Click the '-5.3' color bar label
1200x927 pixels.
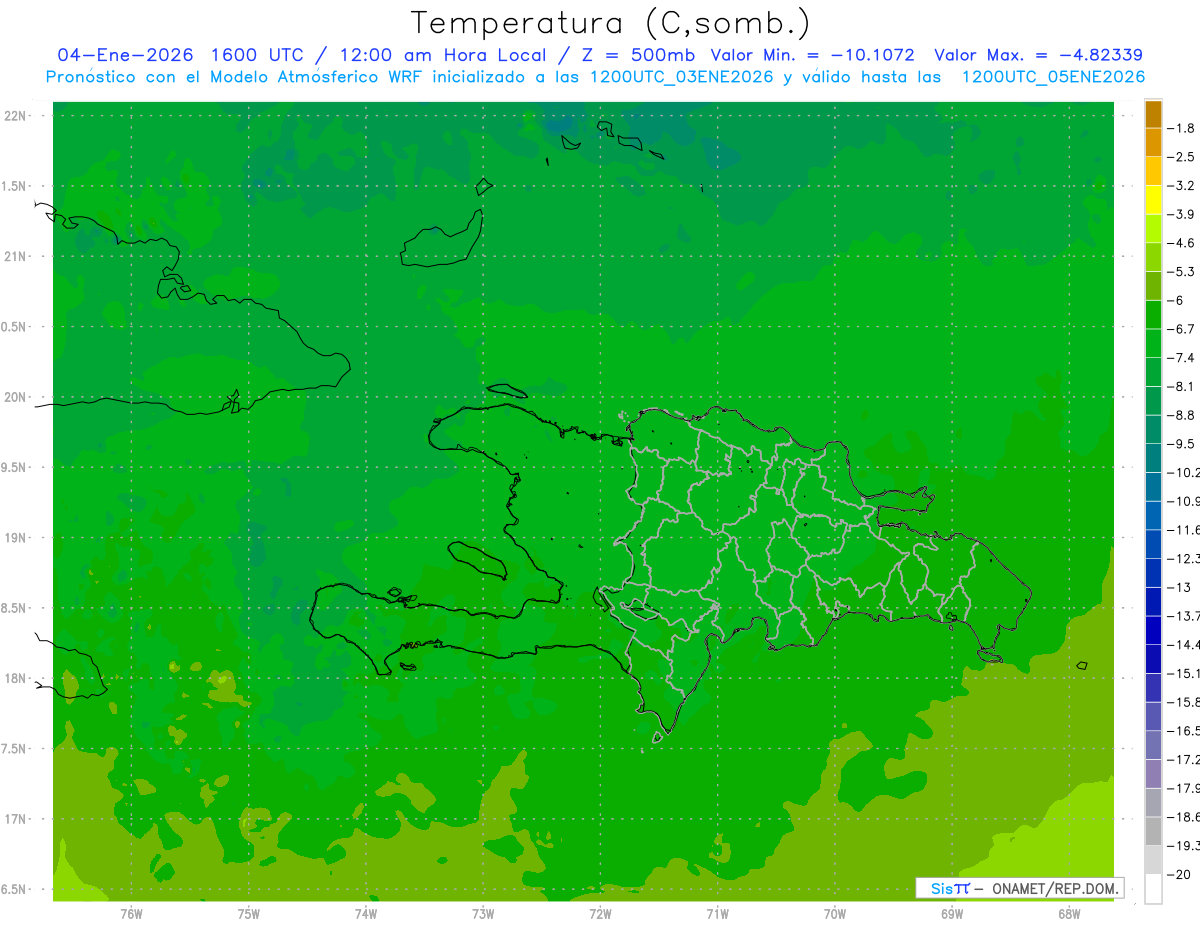tap(1182, 271)
